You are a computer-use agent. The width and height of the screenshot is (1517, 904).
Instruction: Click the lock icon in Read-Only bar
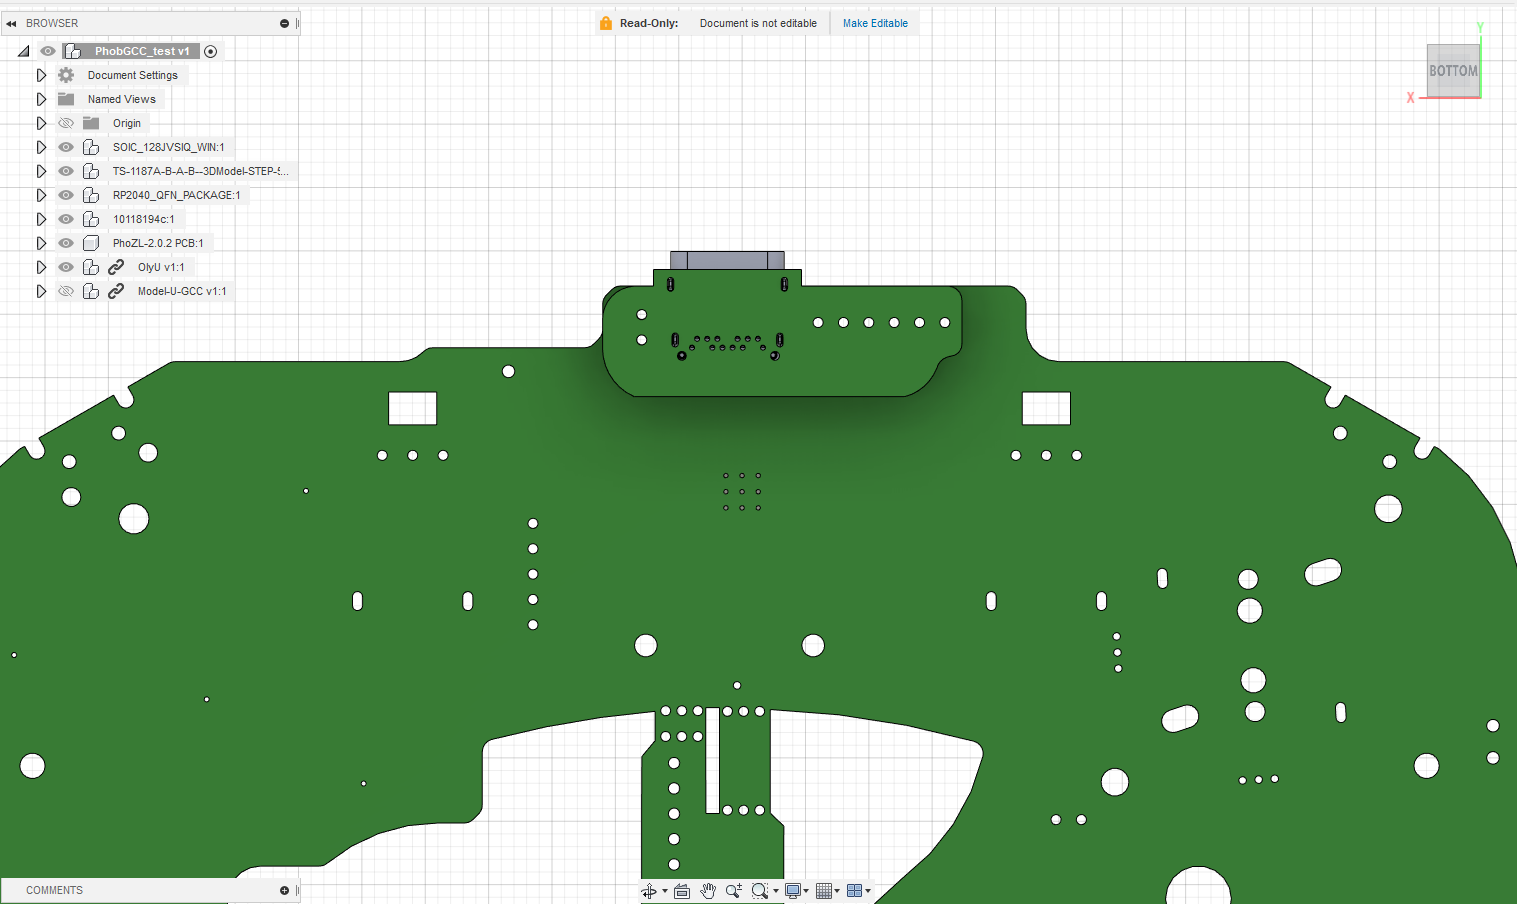[x=606, y=23]
